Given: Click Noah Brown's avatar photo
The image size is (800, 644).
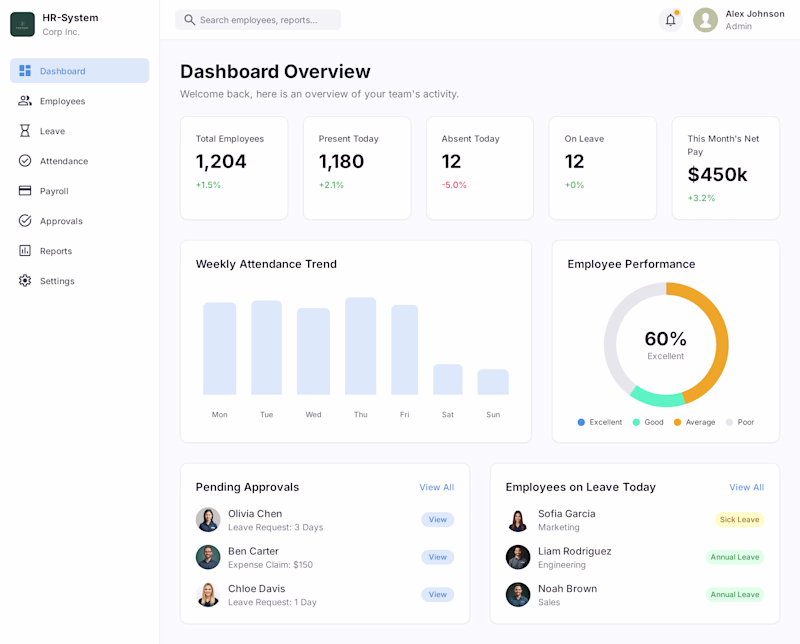Looking at the screenshot, I should 518,595.
